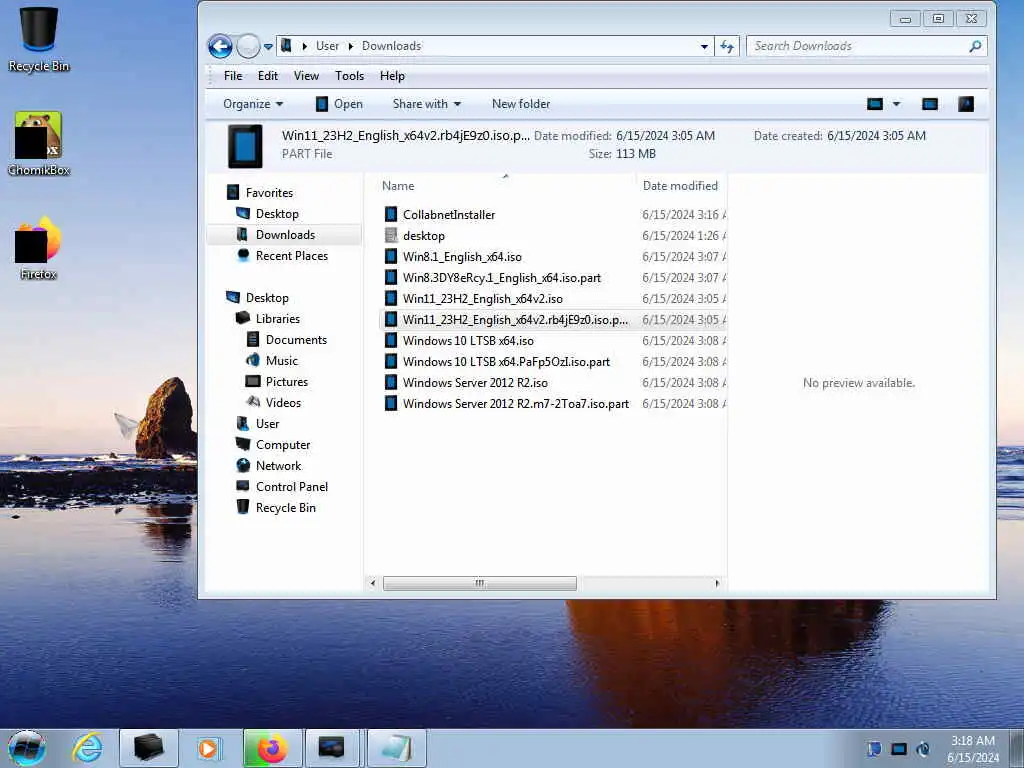Screen dimensions: 1024x768
Task: Select the CollabnetInstaller file
Action: coord(448,215)
